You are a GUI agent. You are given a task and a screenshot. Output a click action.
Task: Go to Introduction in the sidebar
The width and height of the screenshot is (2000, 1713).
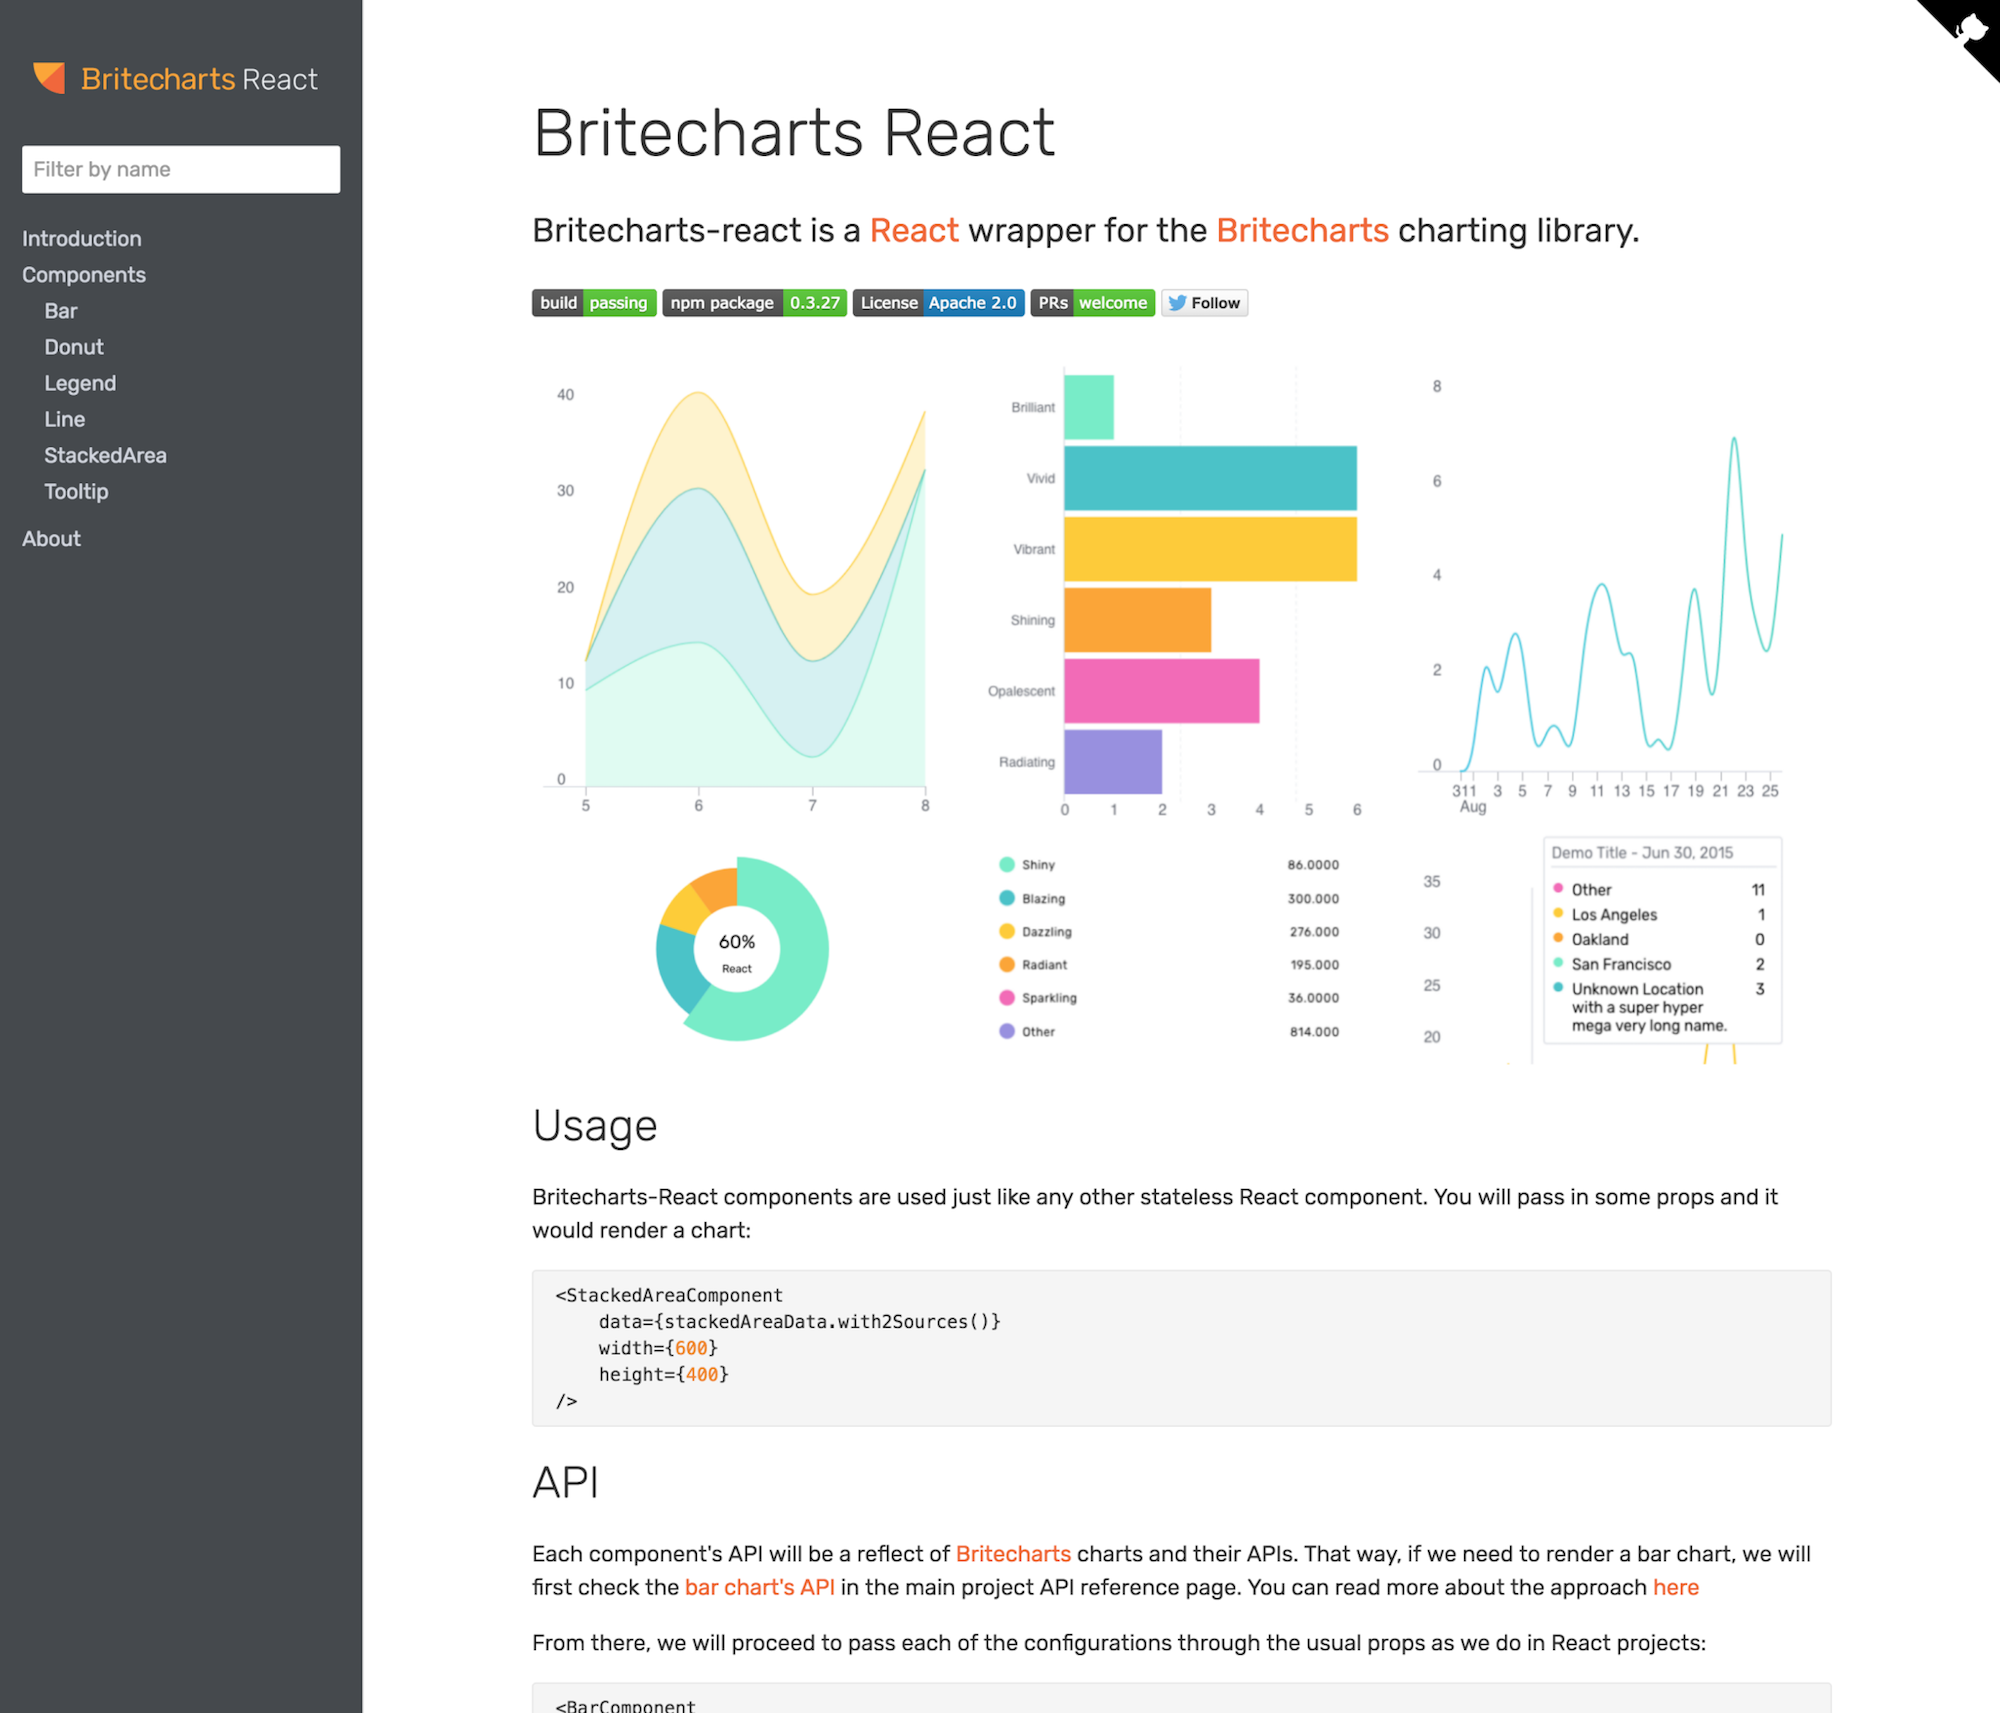82,239
